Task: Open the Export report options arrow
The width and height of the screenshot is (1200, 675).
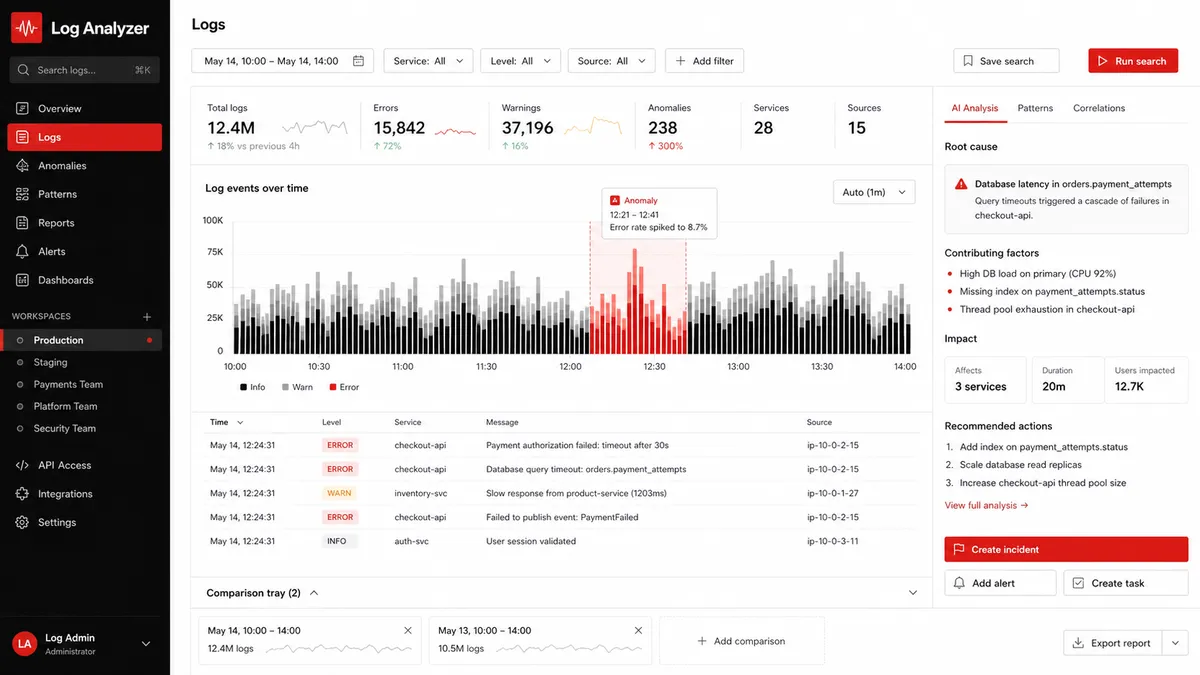Action: pyautogui.click(x=1174, y=643)
